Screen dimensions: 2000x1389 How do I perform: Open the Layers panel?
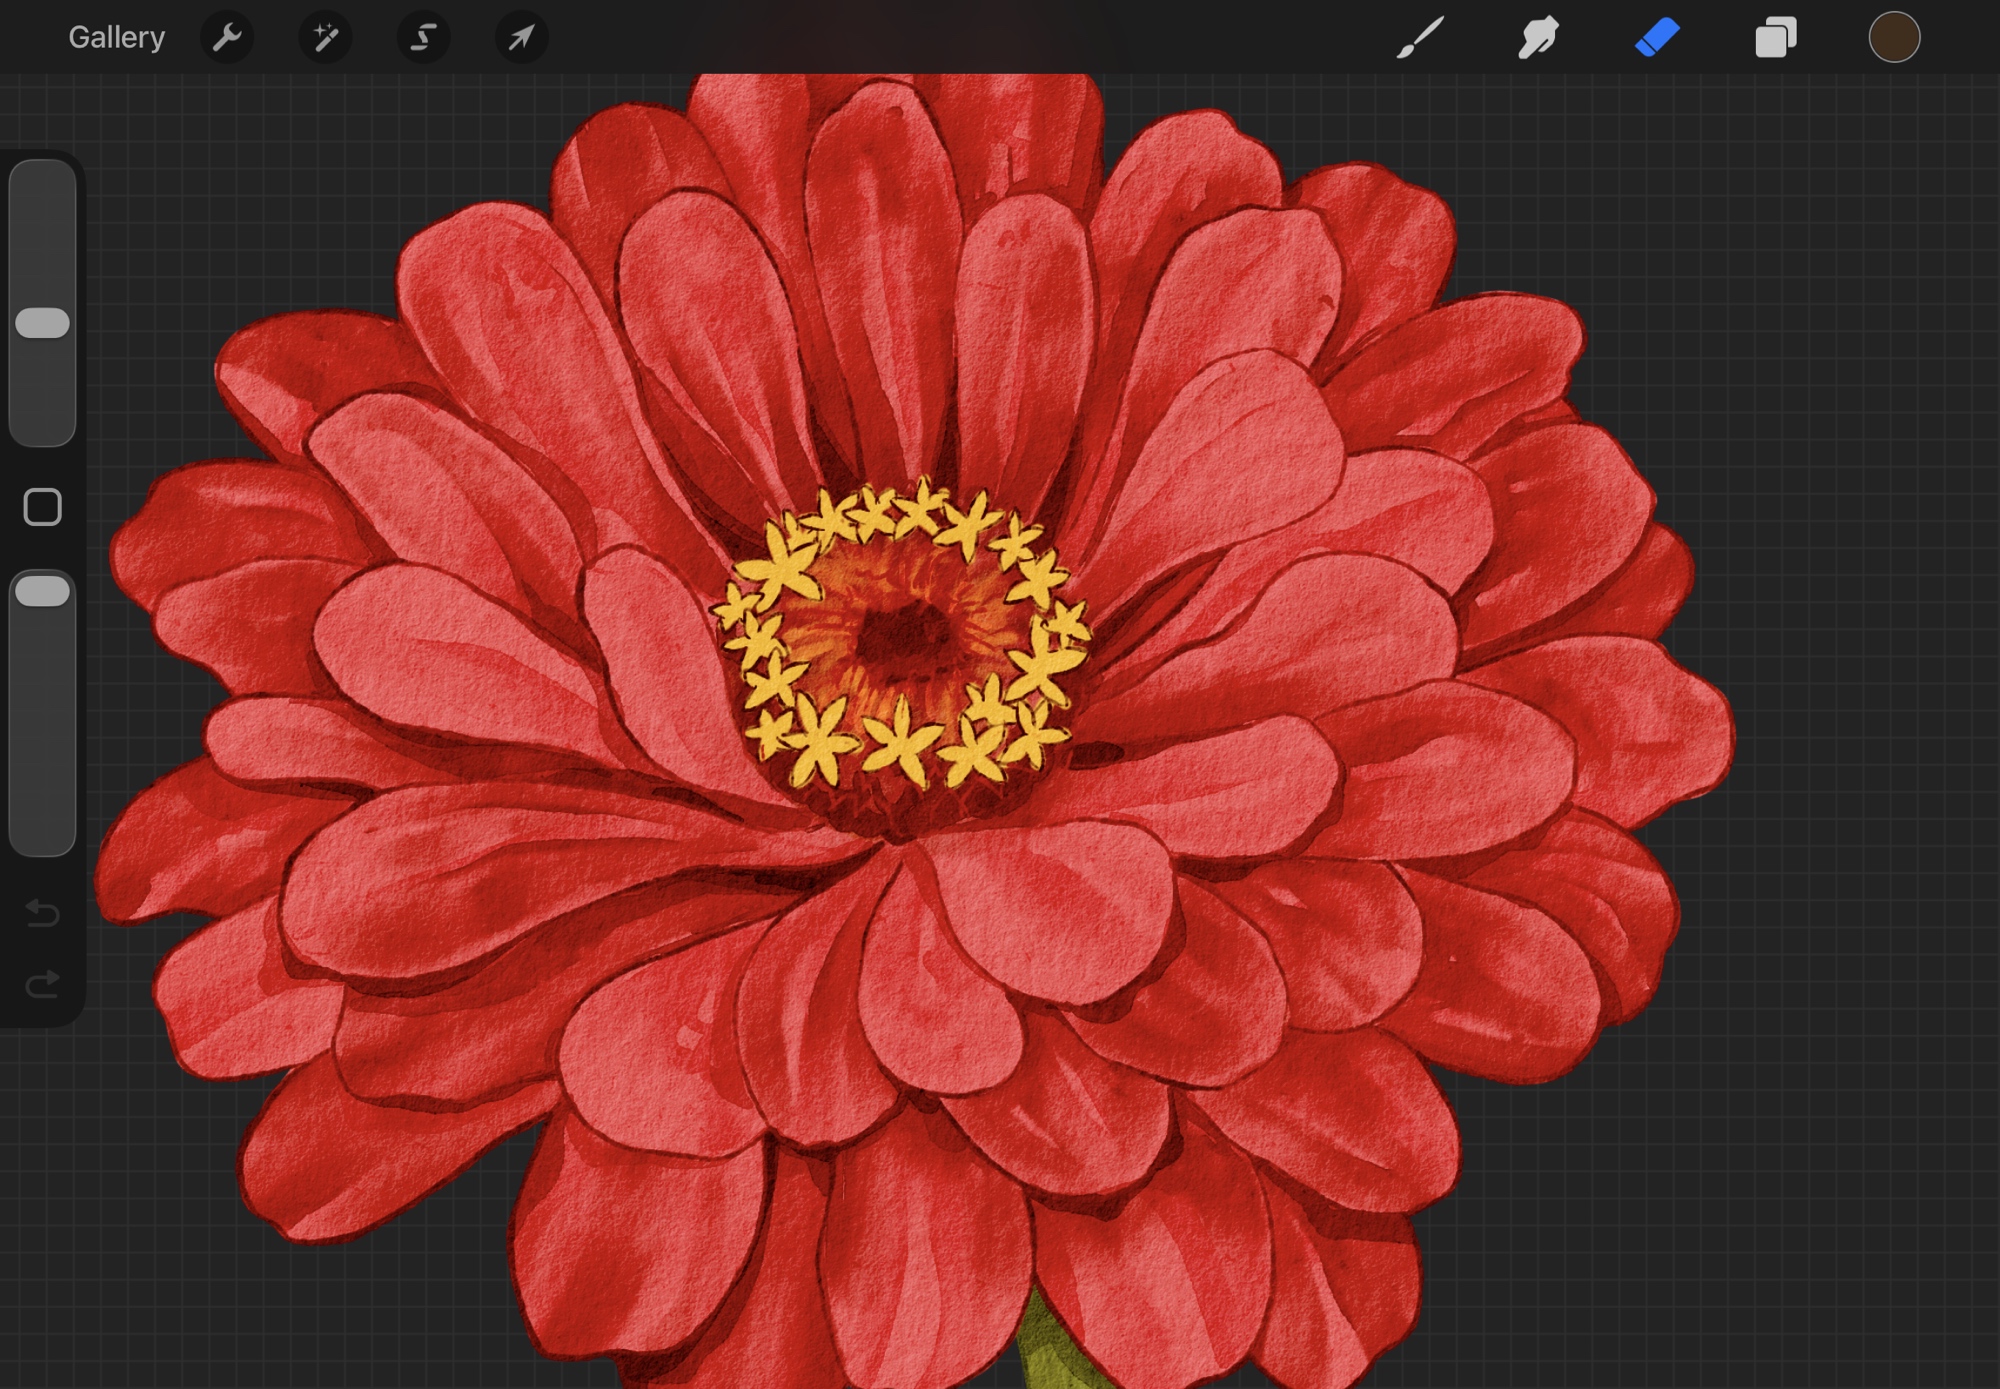coord(1776,38)
